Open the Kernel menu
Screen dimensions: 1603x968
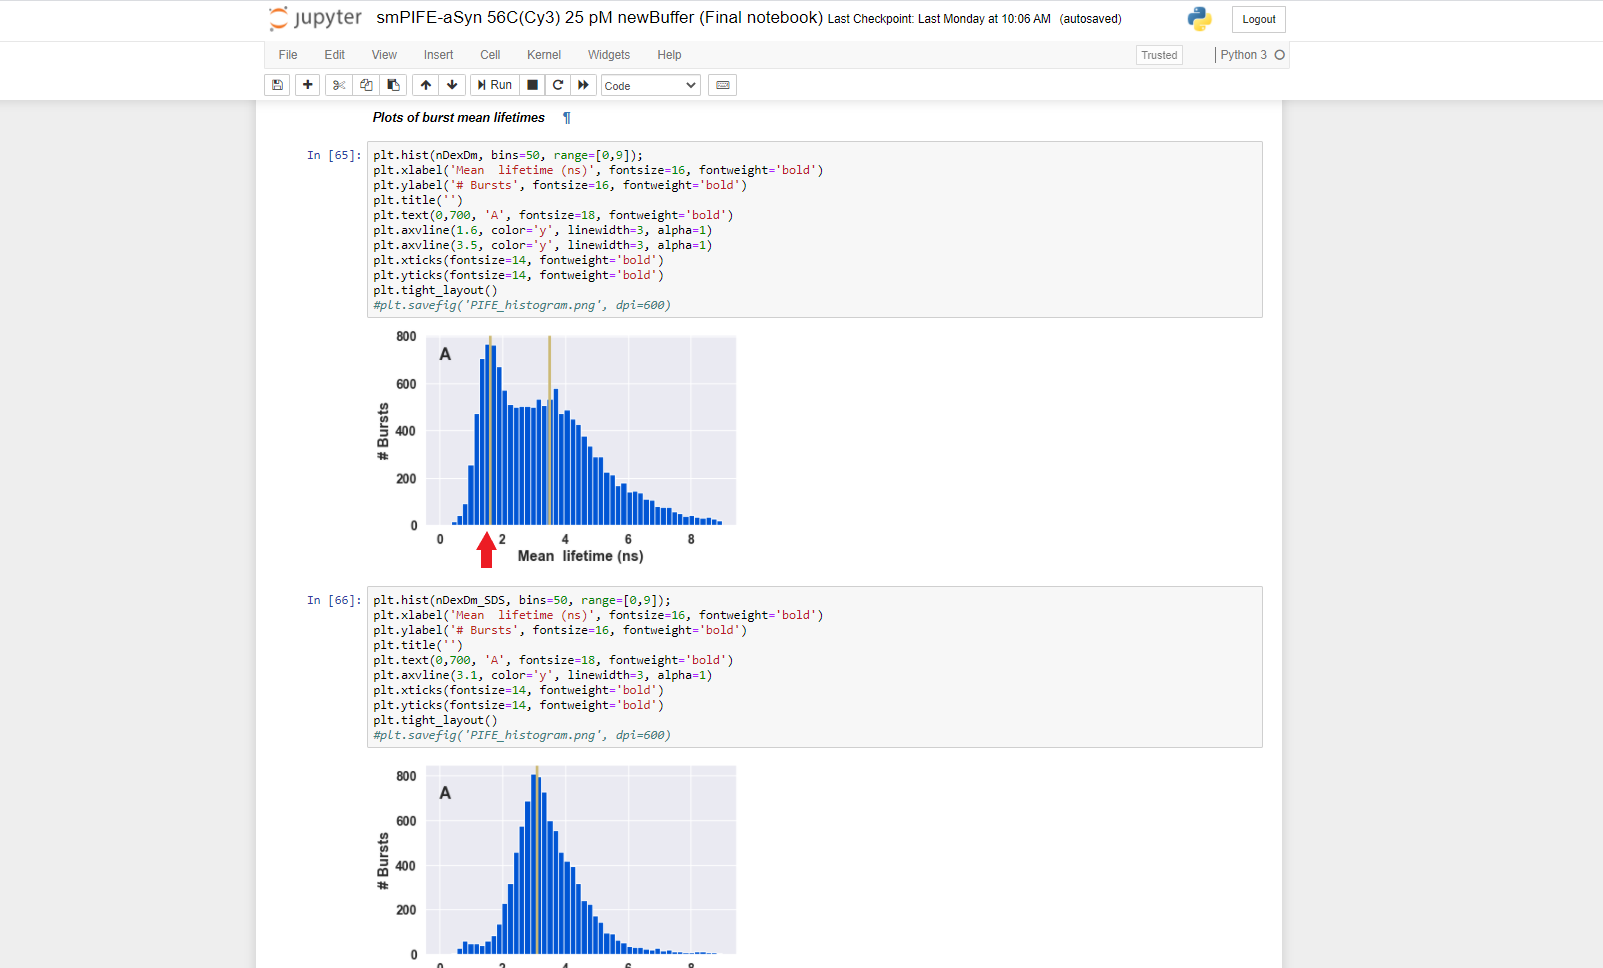coord(543,55)
